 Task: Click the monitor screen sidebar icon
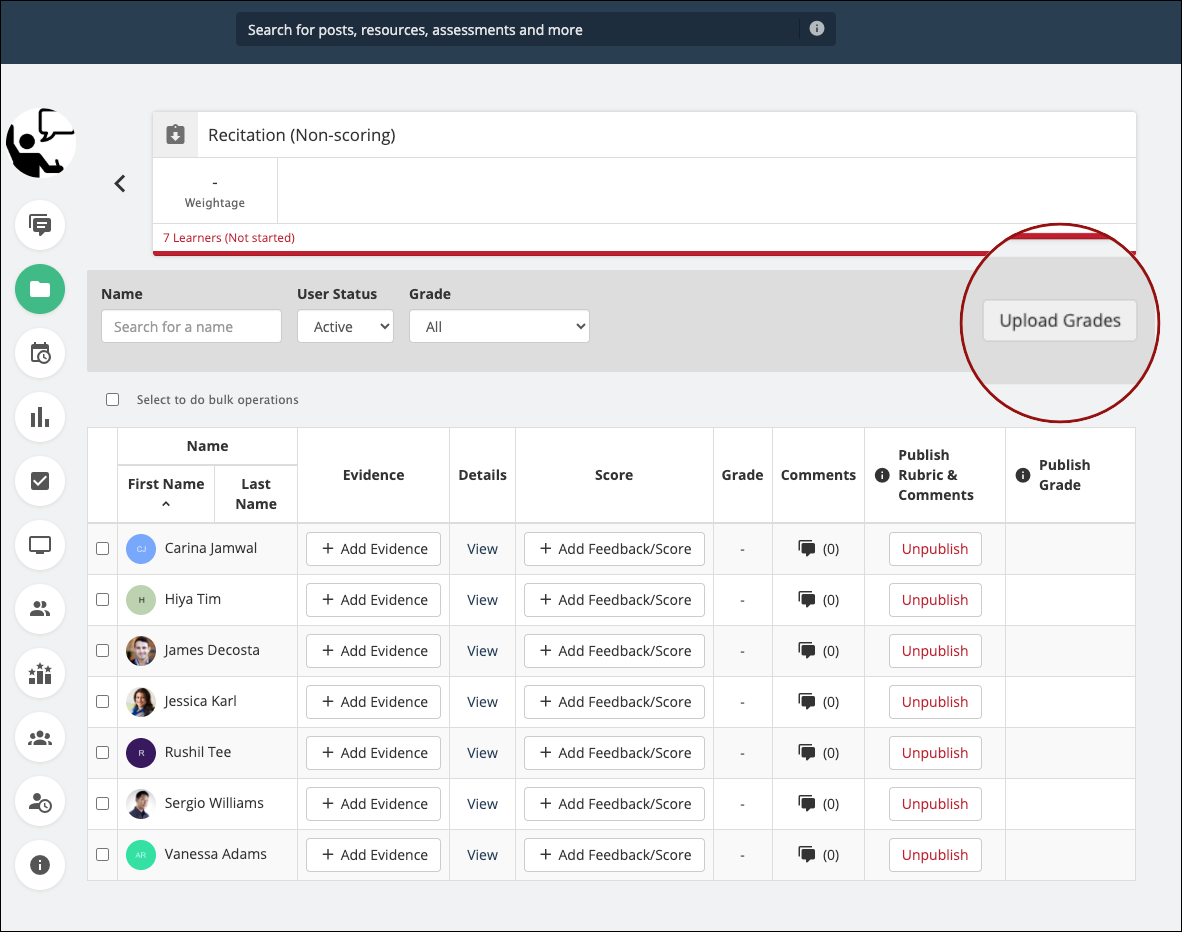[x=40, y=545]
